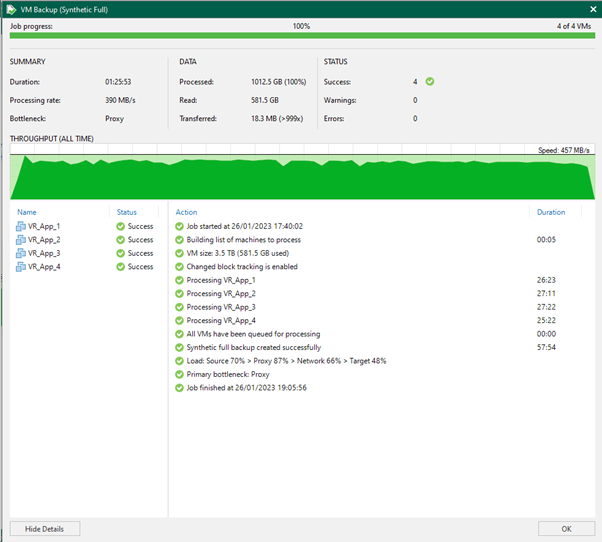Click the VM icon next to VR_App_2
This screenshot has height=542, width=602.
pos(21,240)
